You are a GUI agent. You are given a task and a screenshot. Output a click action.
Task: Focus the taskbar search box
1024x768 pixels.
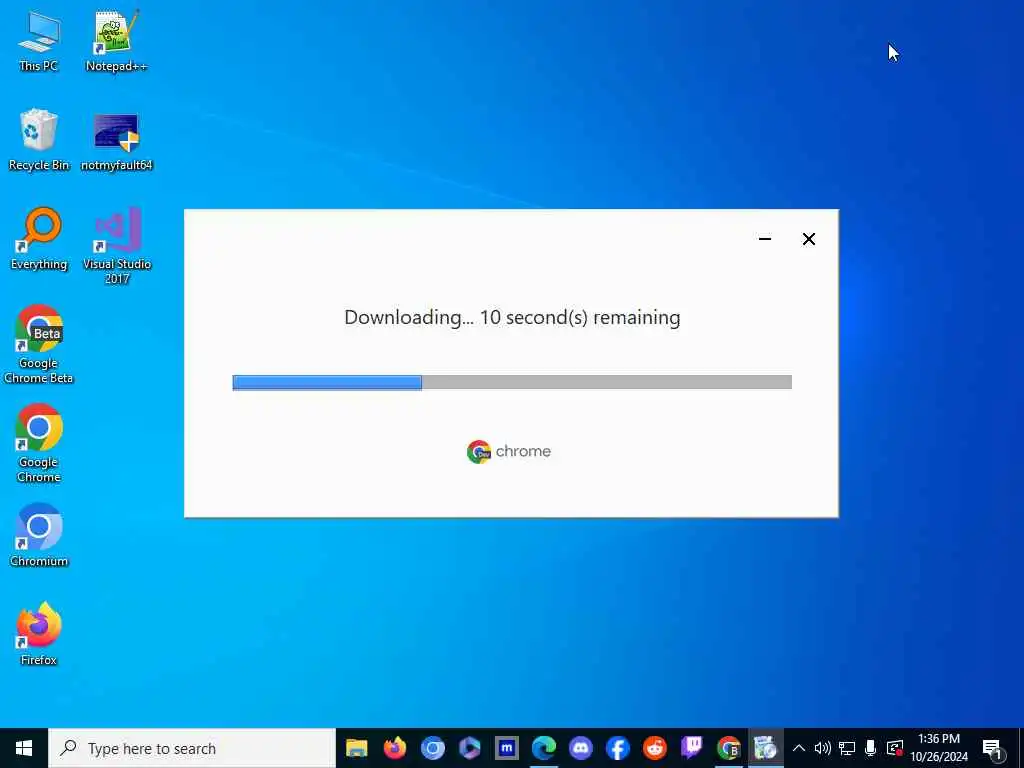(x=192, y=748)
